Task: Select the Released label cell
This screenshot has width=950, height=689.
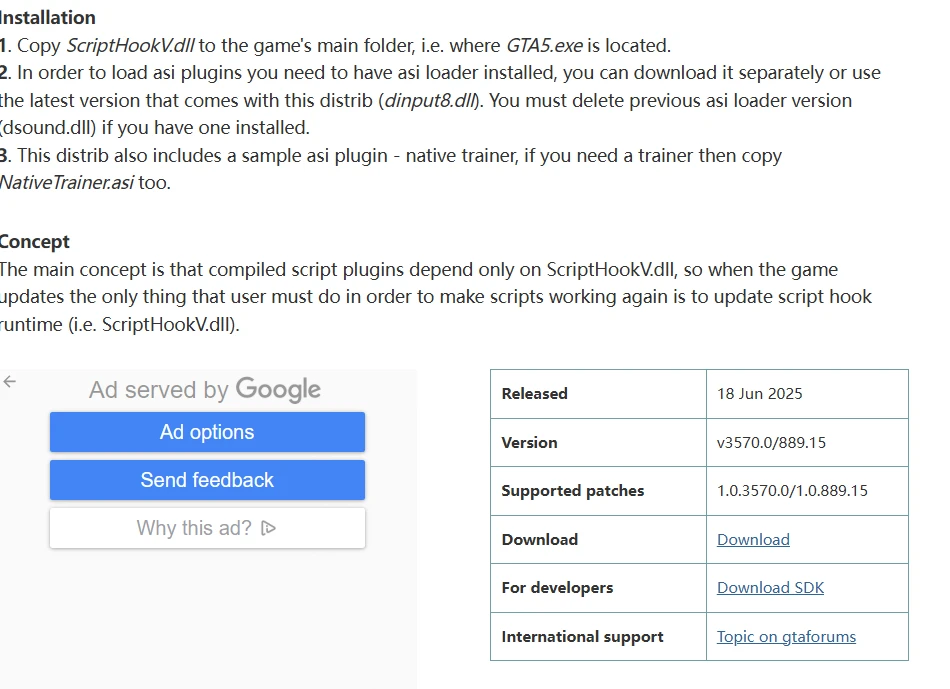Action: (x=534, y=393)
